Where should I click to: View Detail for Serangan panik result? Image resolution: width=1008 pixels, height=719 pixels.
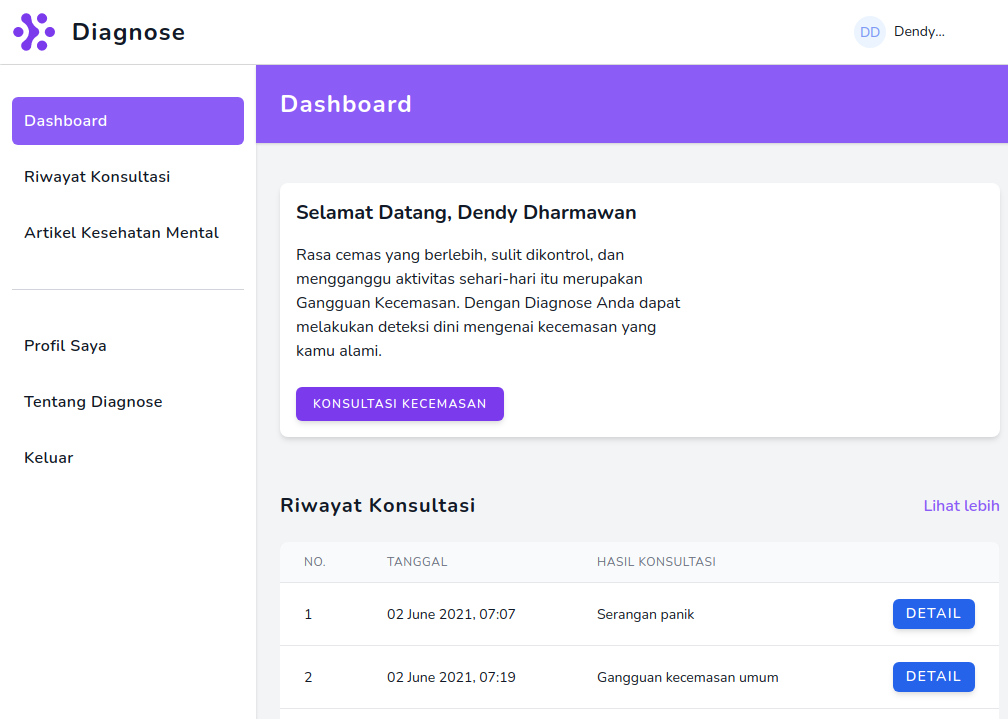click(x=933, y=614)
